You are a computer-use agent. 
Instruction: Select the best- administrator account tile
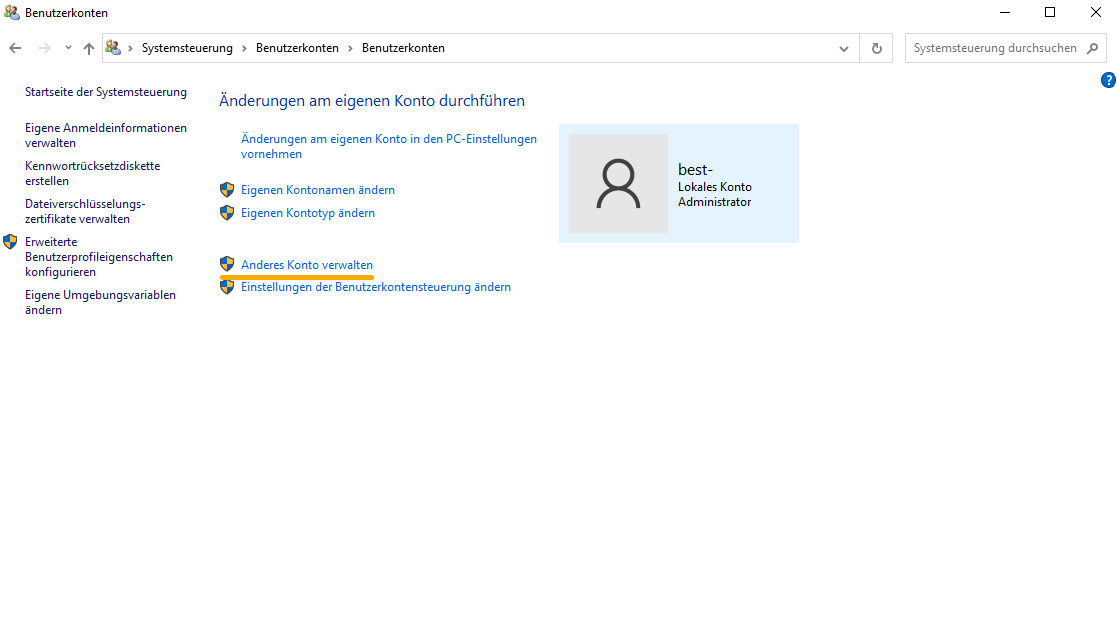(x=678, y=183)
